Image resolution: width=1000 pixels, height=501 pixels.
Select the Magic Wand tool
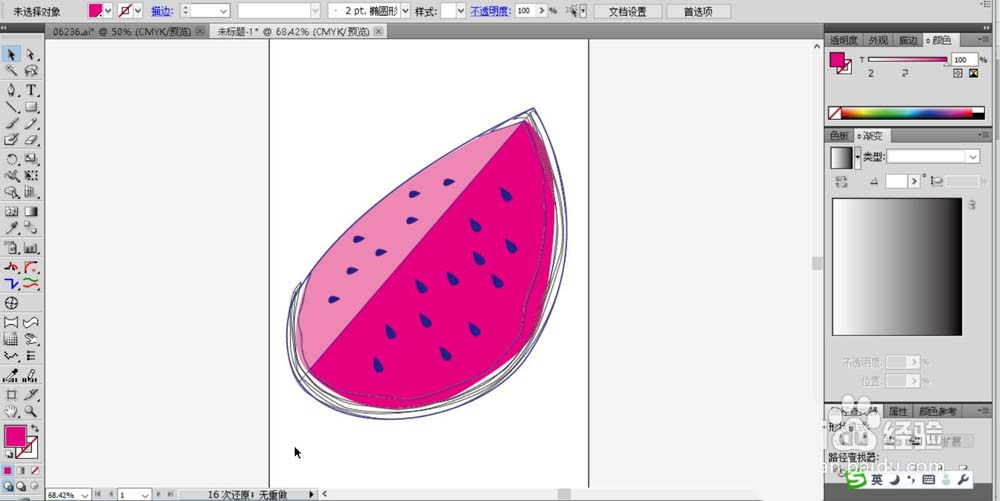11,71
